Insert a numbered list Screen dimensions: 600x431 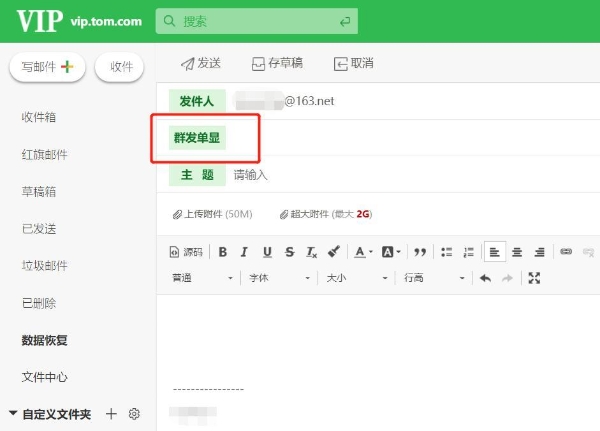(468, 252)
